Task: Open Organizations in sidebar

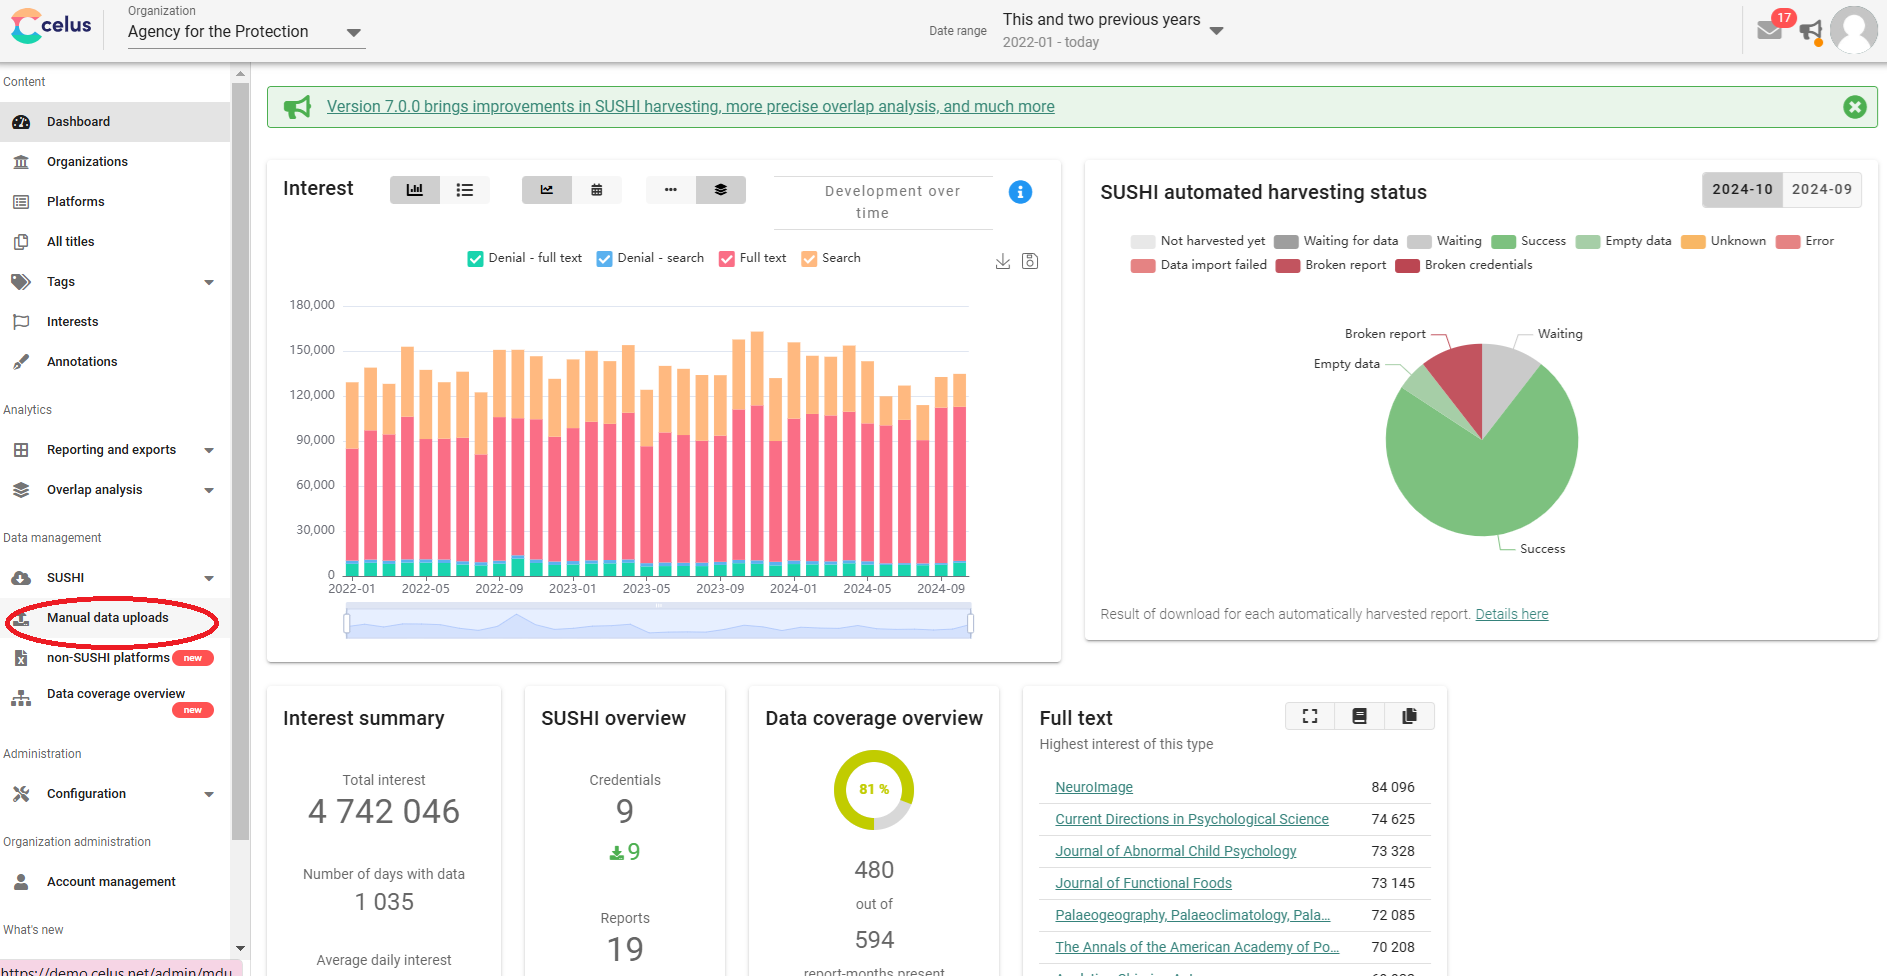Action: point(115,162)
